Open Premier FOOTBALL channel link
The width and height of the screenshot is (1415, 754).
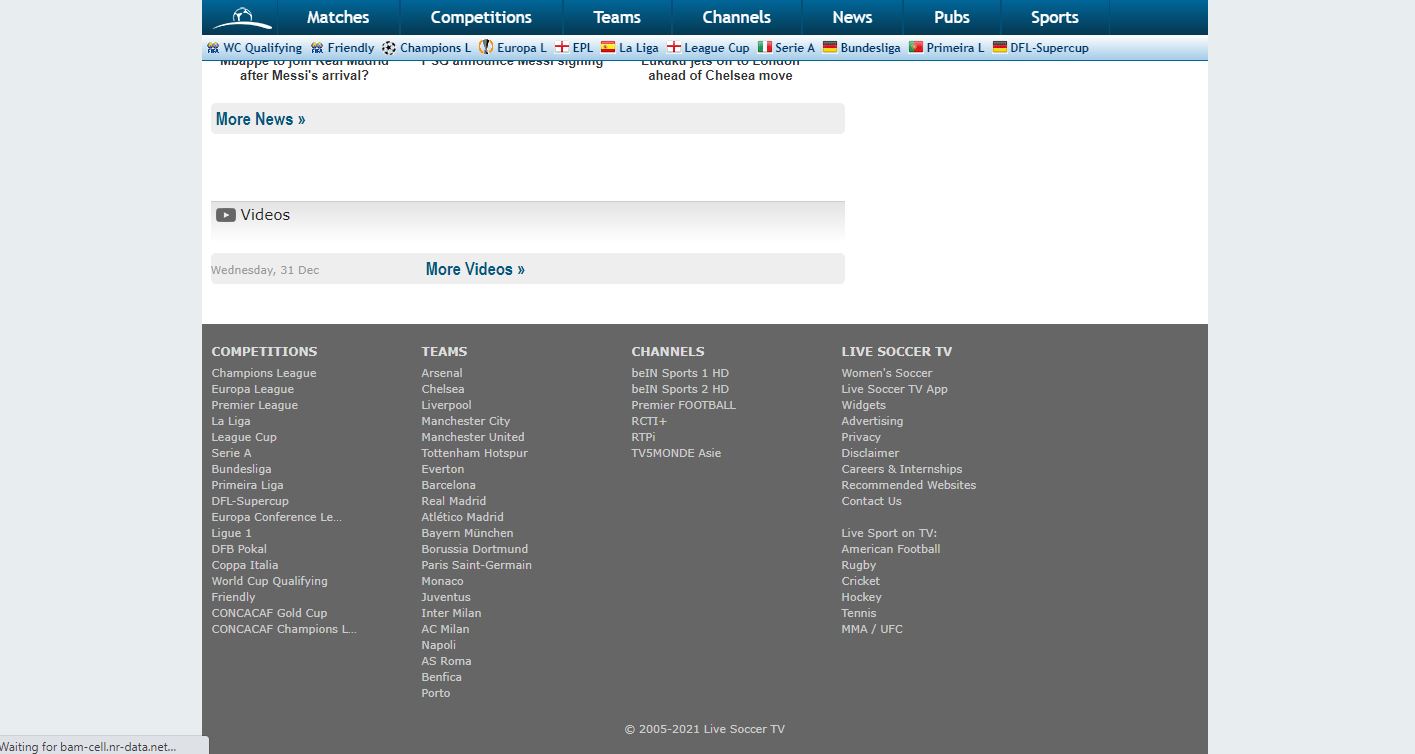(x=683, y=405)
